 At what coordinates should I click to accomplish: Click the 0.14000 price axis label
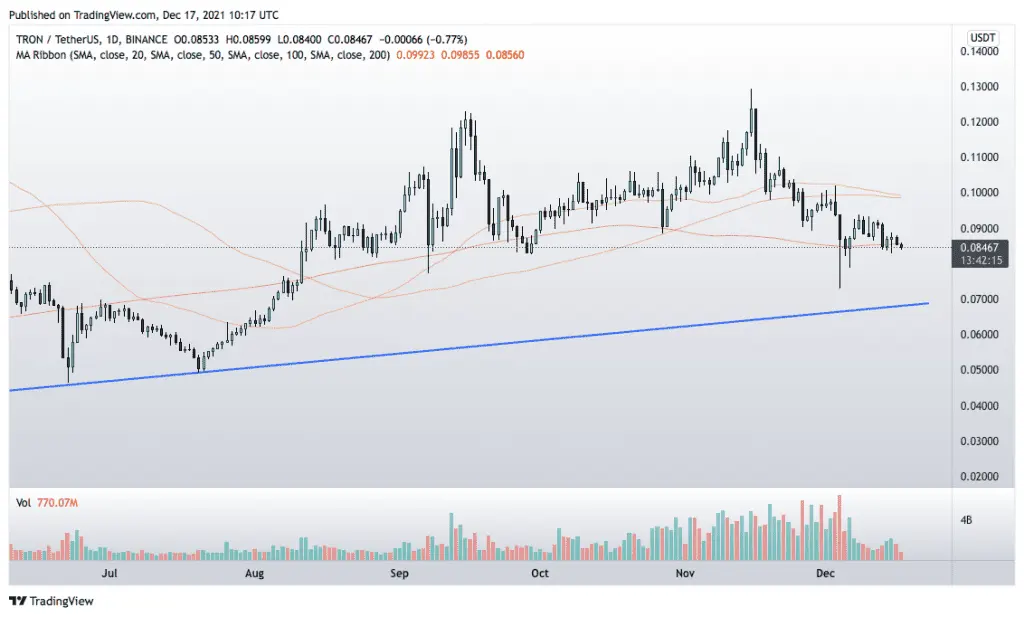point(979,51)
